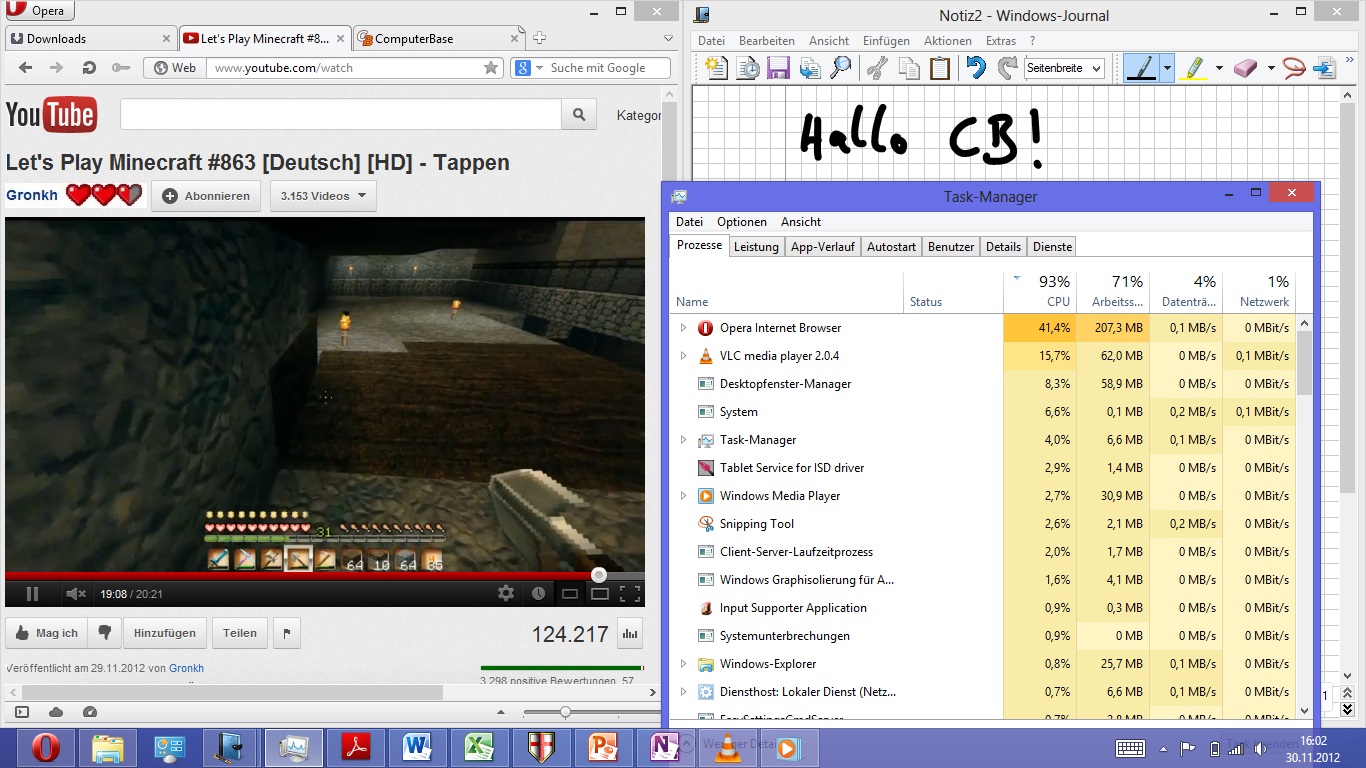1366x768 pixels.
Task: Switch to Leistung tab in Task-Manager
Action: pyautogui.click(x=756, y=247)
